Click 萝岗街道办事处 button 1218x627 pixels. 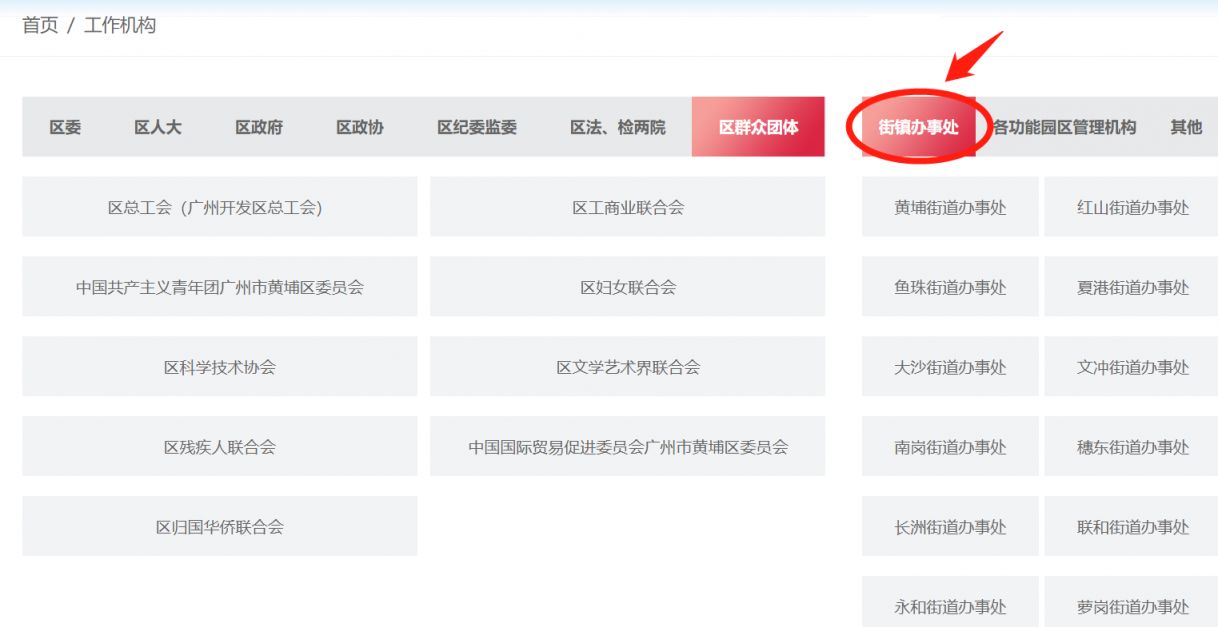pyautogui.click(x=1132, y=603)
